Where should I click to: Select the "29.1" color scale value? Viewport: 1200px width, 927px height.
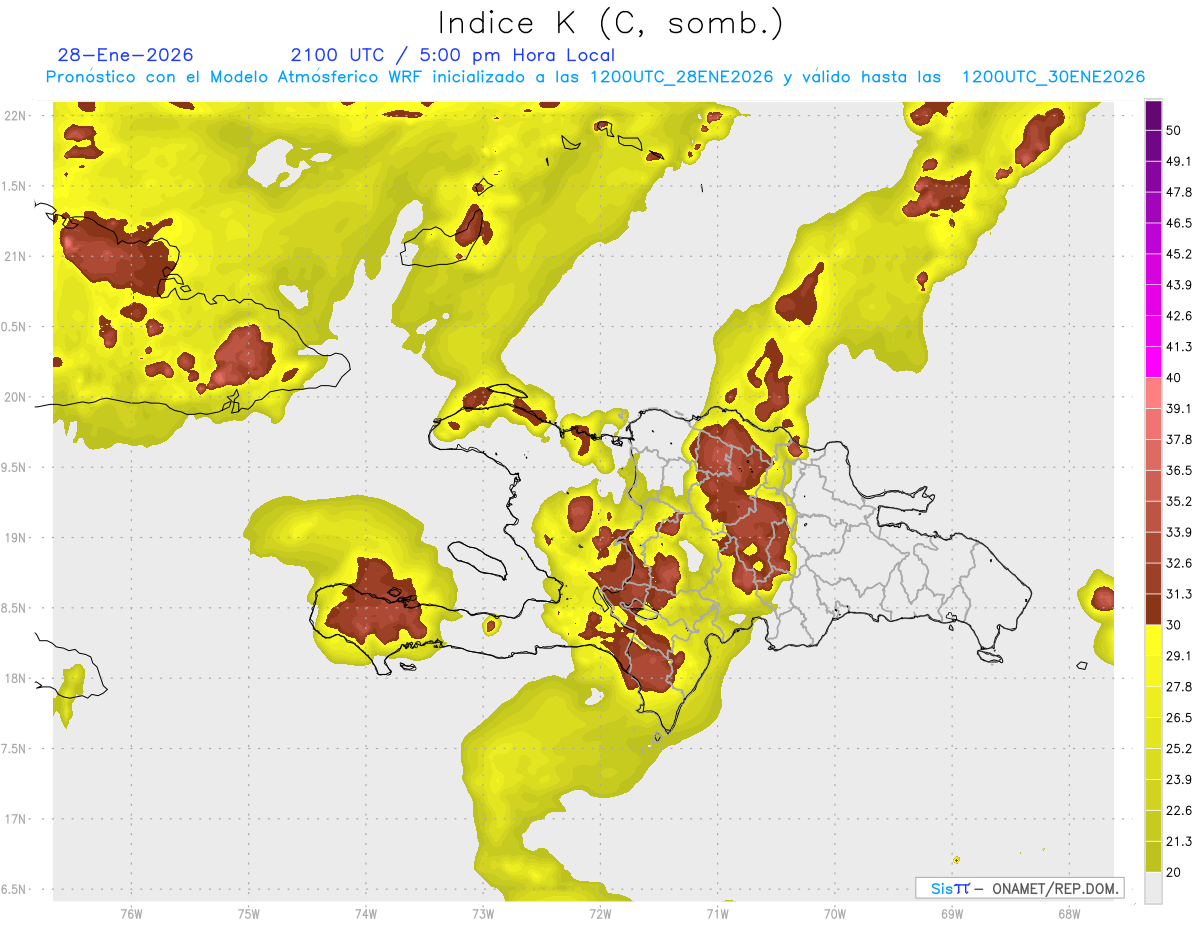(x=1179, y=655)
